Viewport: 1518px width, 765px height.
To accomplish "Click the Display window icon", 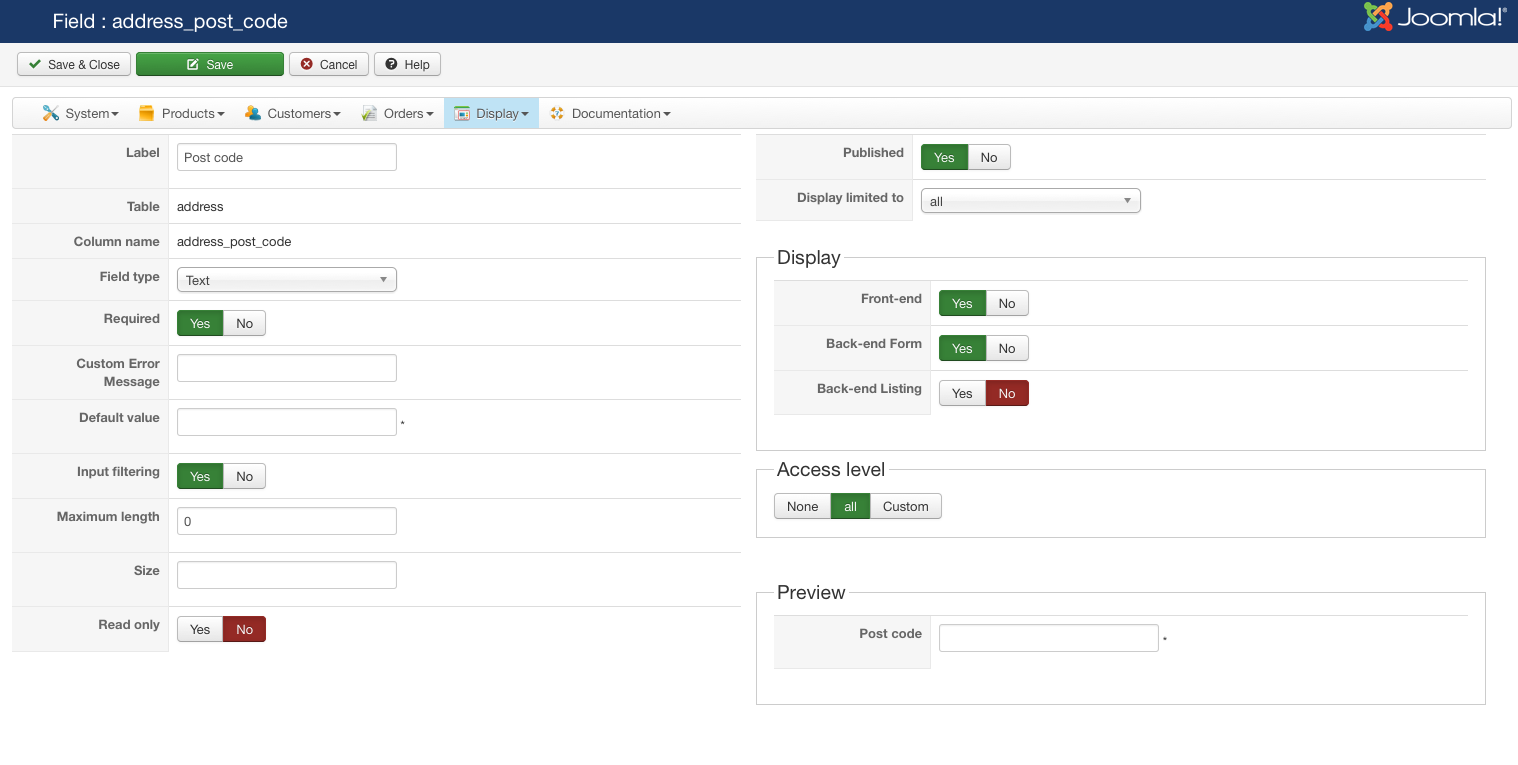I will click(x=462, y=113).
